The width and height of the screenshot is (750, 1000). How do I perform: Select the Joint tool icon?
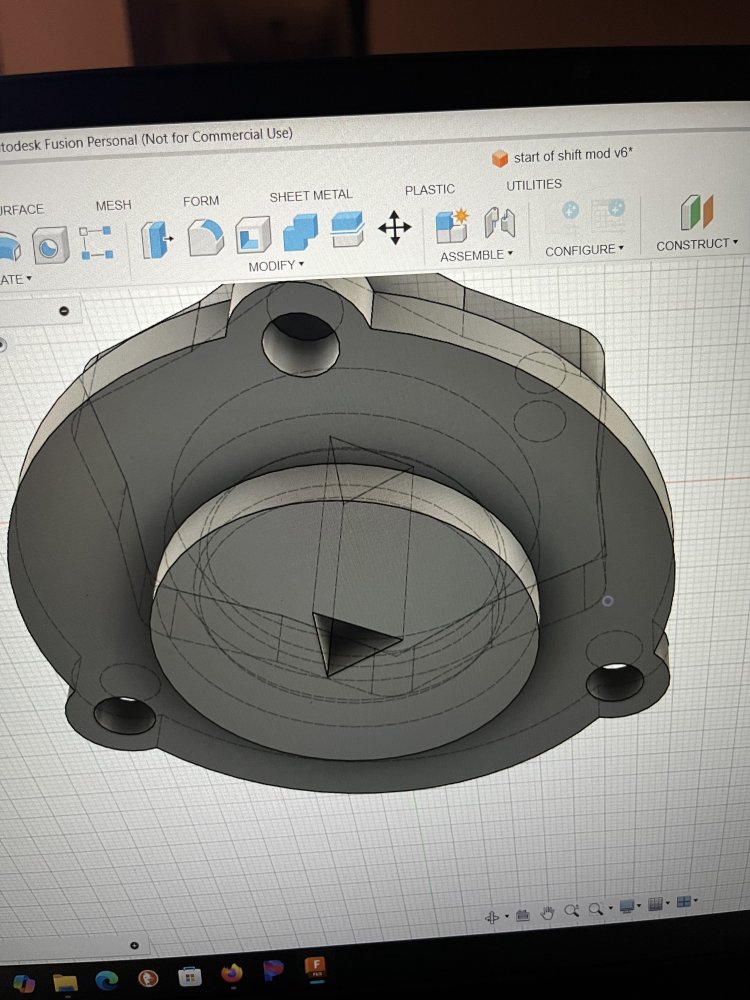(x=499, y=222)
